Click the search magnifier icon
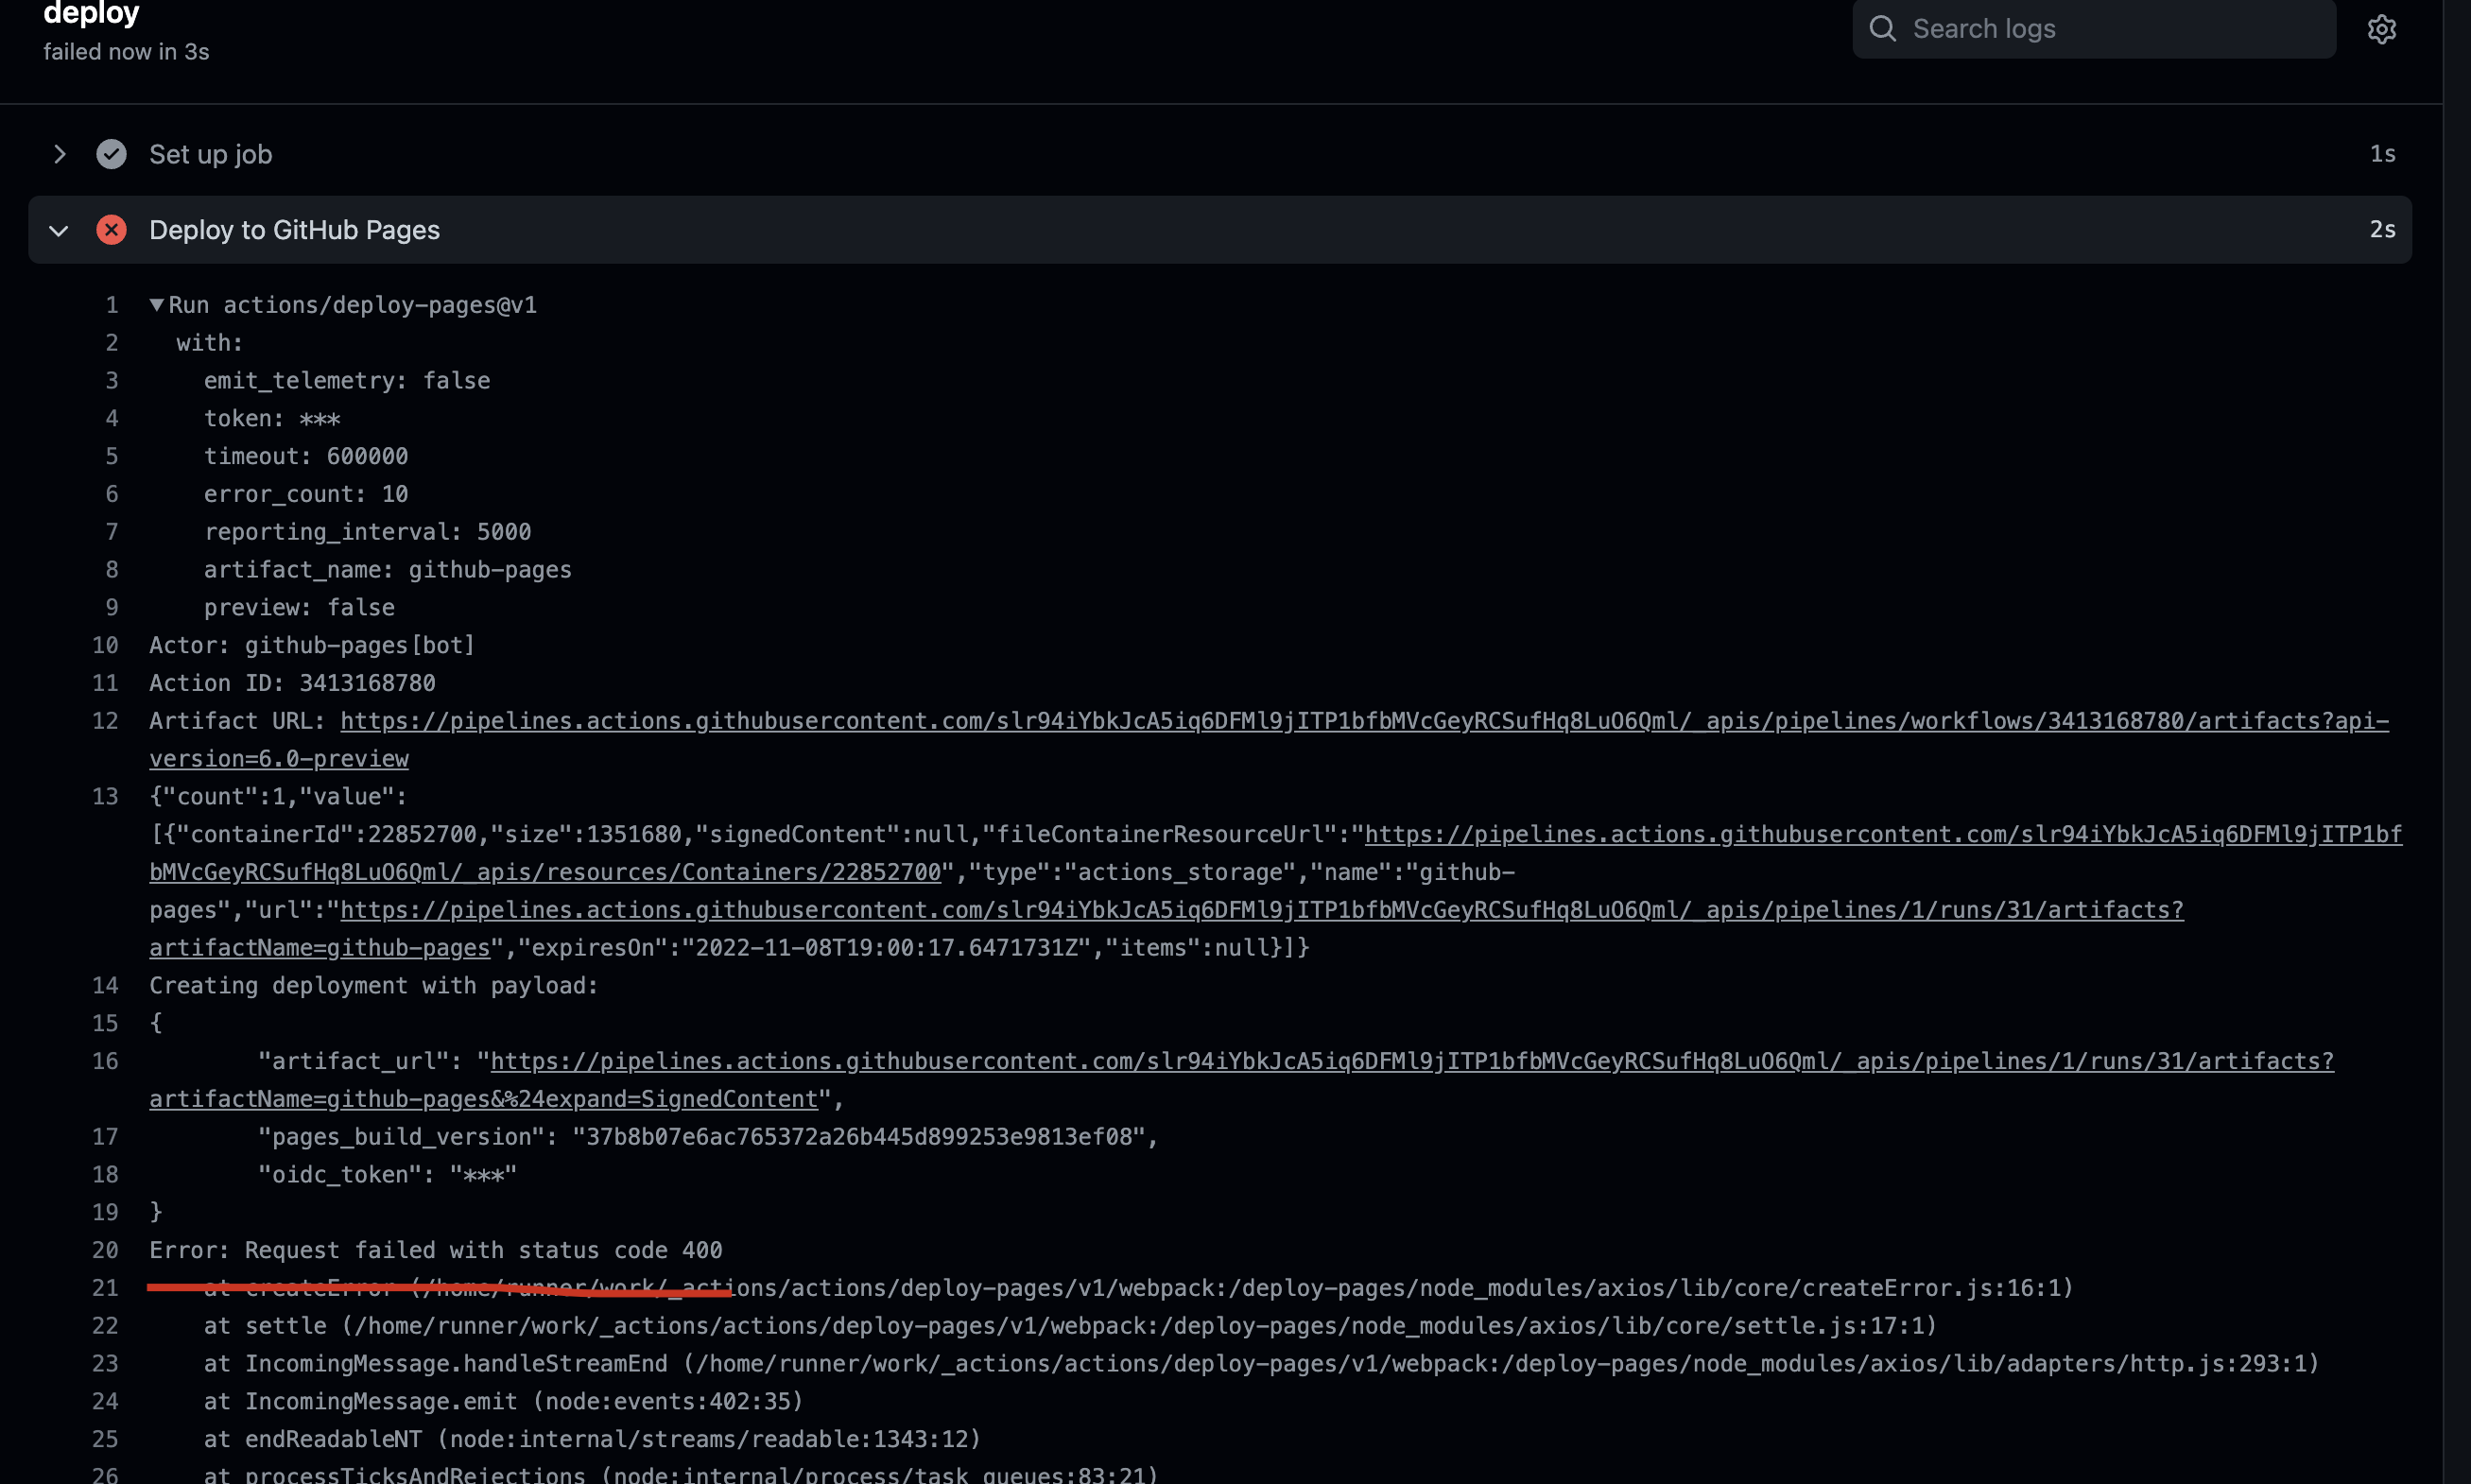This screenshot has width=2471, height=1484. point(1884,28)
